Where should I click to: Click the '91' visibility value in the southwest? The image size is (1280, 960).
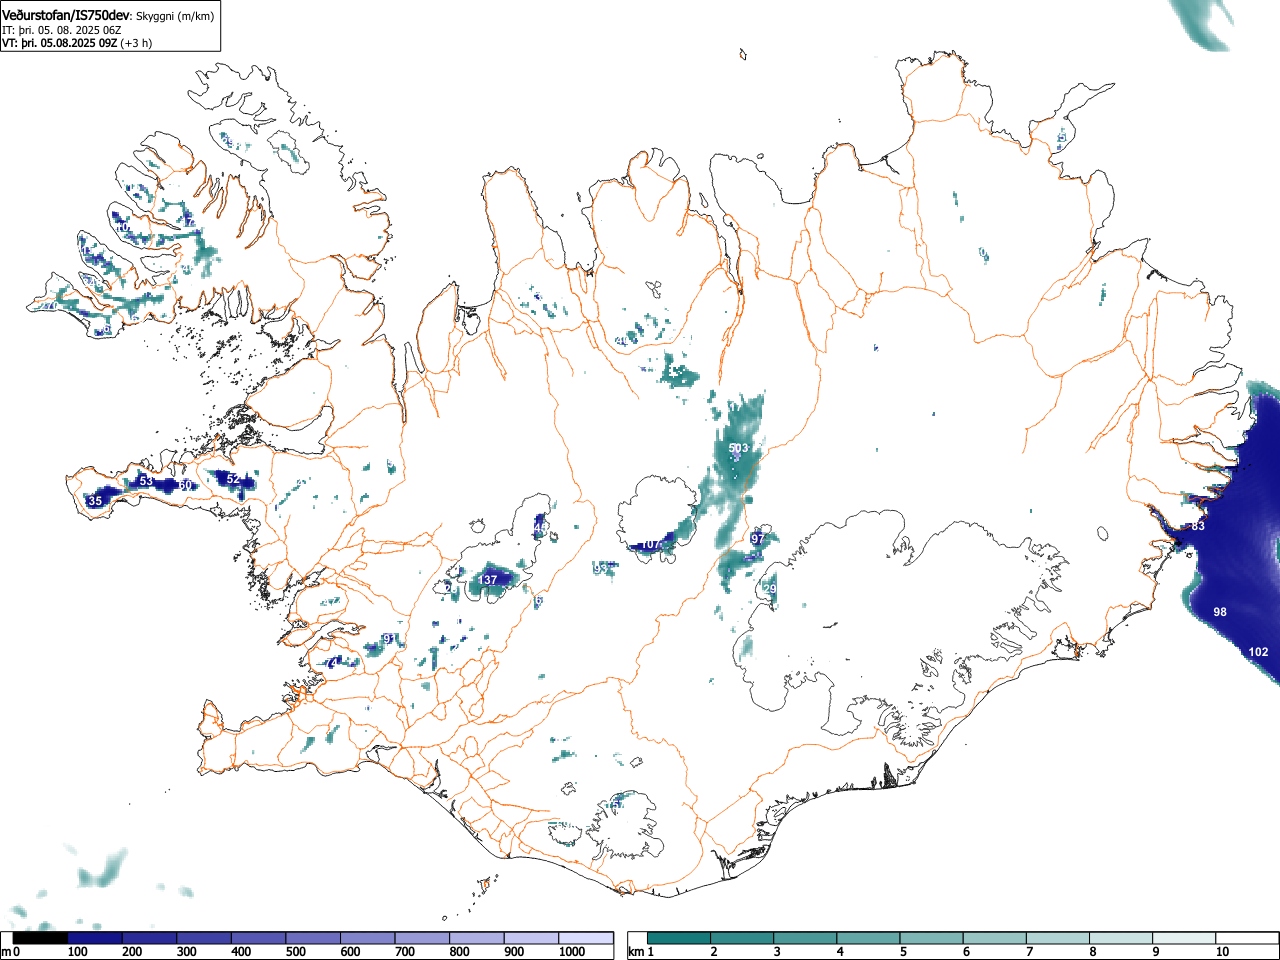(x=390, y=639)
